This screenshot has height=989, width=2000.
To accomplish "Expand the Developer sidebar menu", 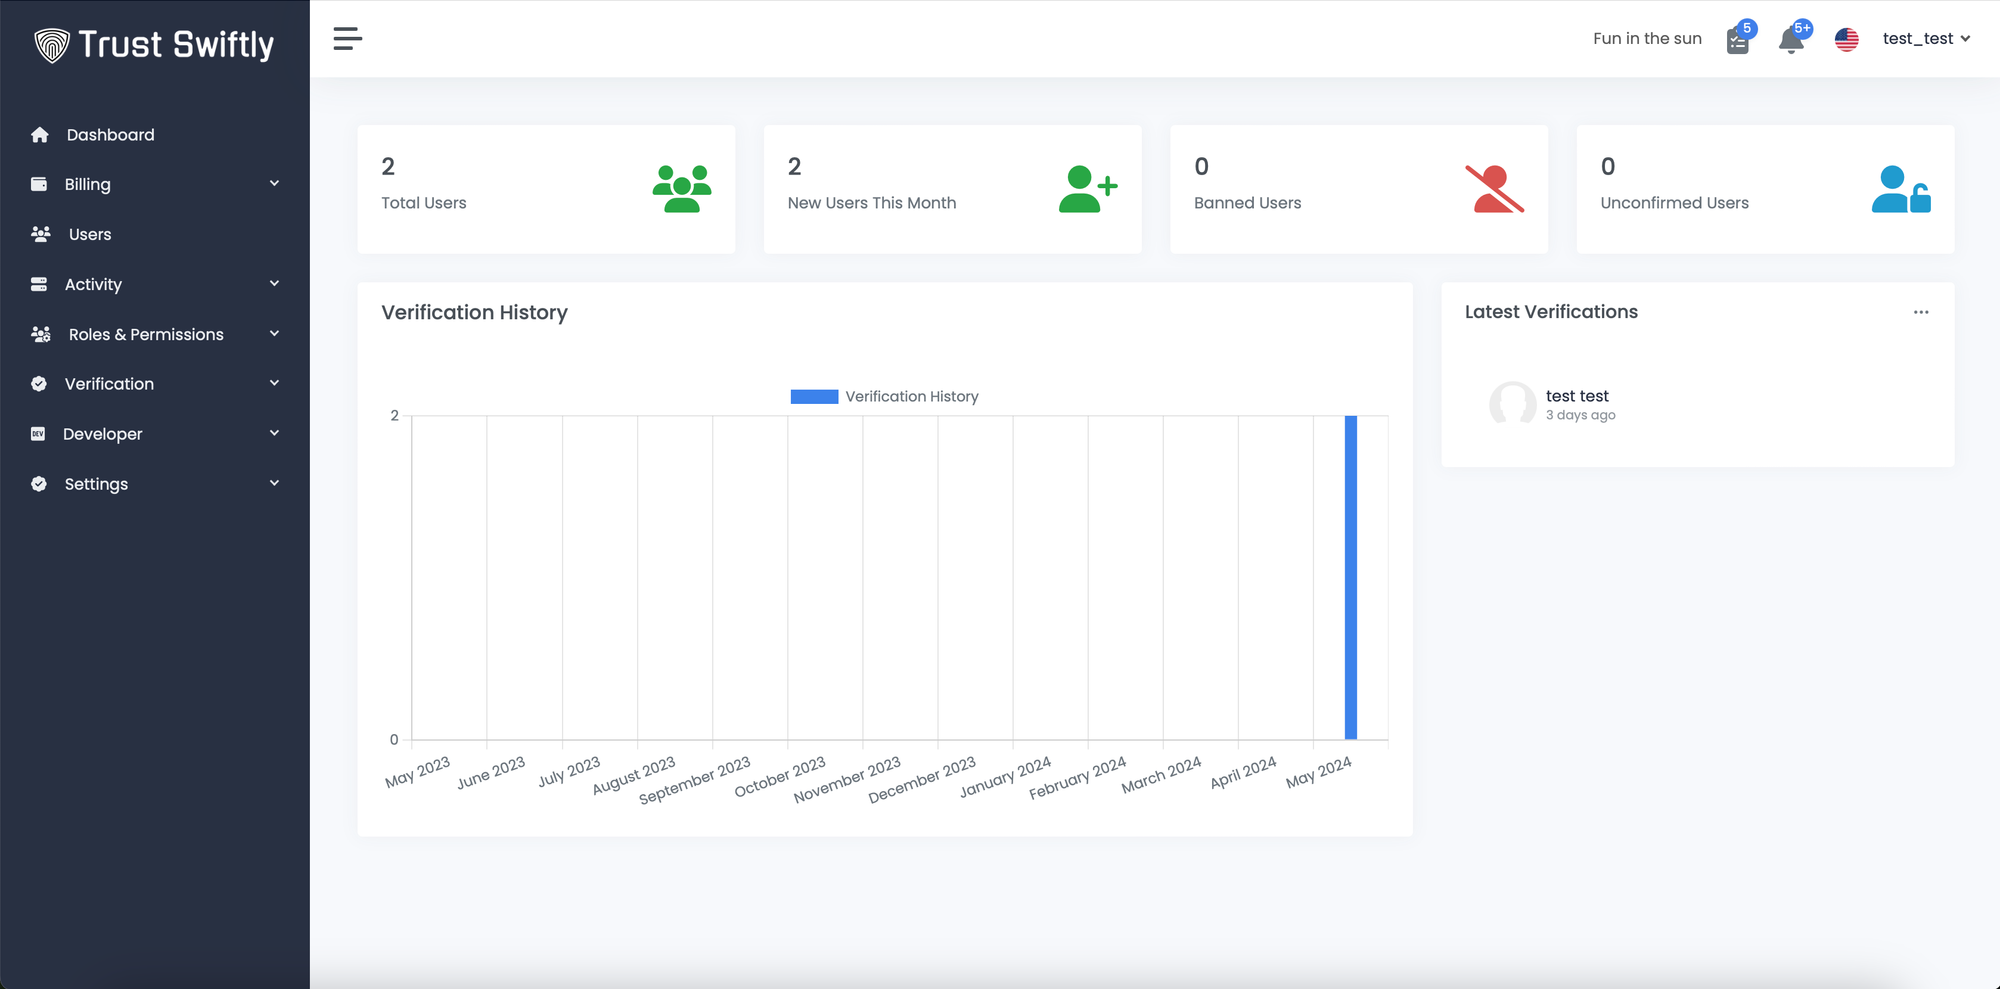I will point(155,434).
